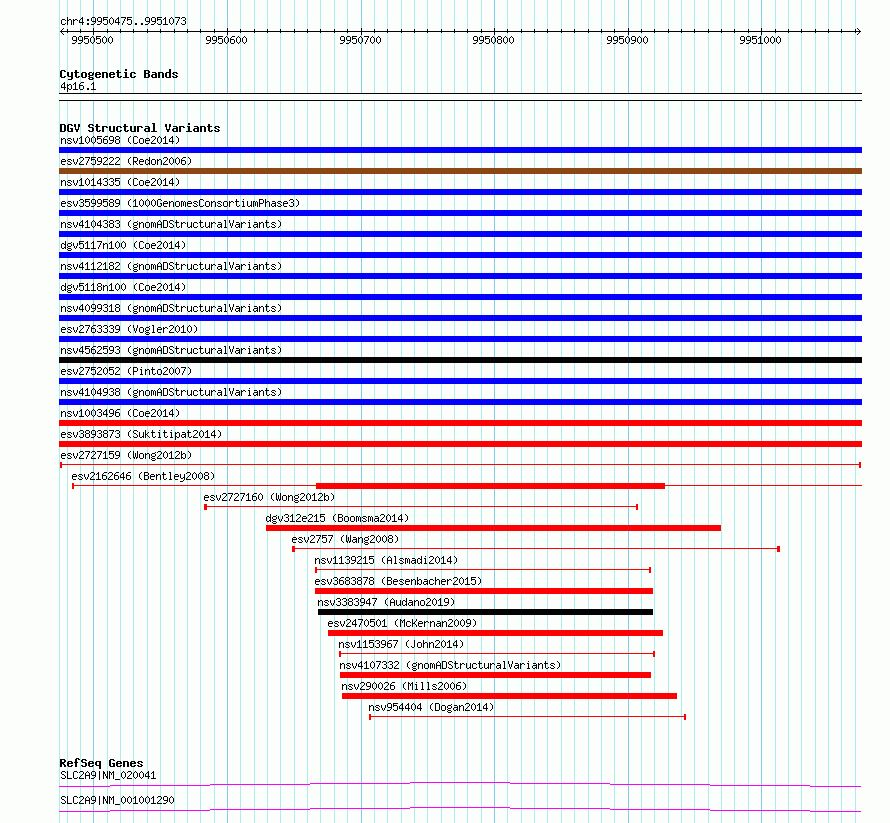Open esv2727160 (Wong2012b) label
890x823 pixels.
[269, 497]
